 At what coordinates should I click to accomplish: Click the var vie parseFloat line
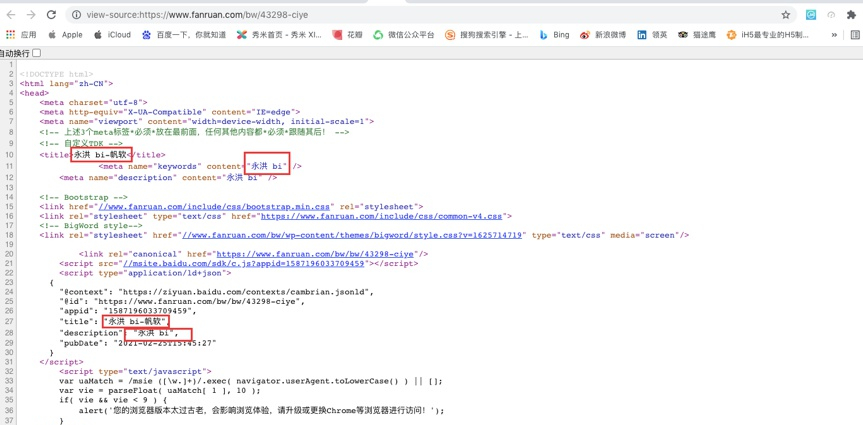pos(159,391)
